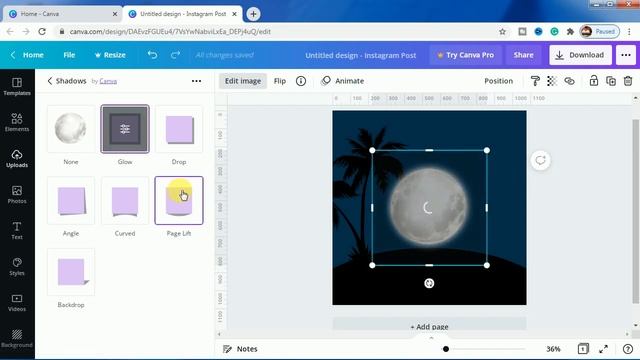Click the Home button in header

pos(28,55)
